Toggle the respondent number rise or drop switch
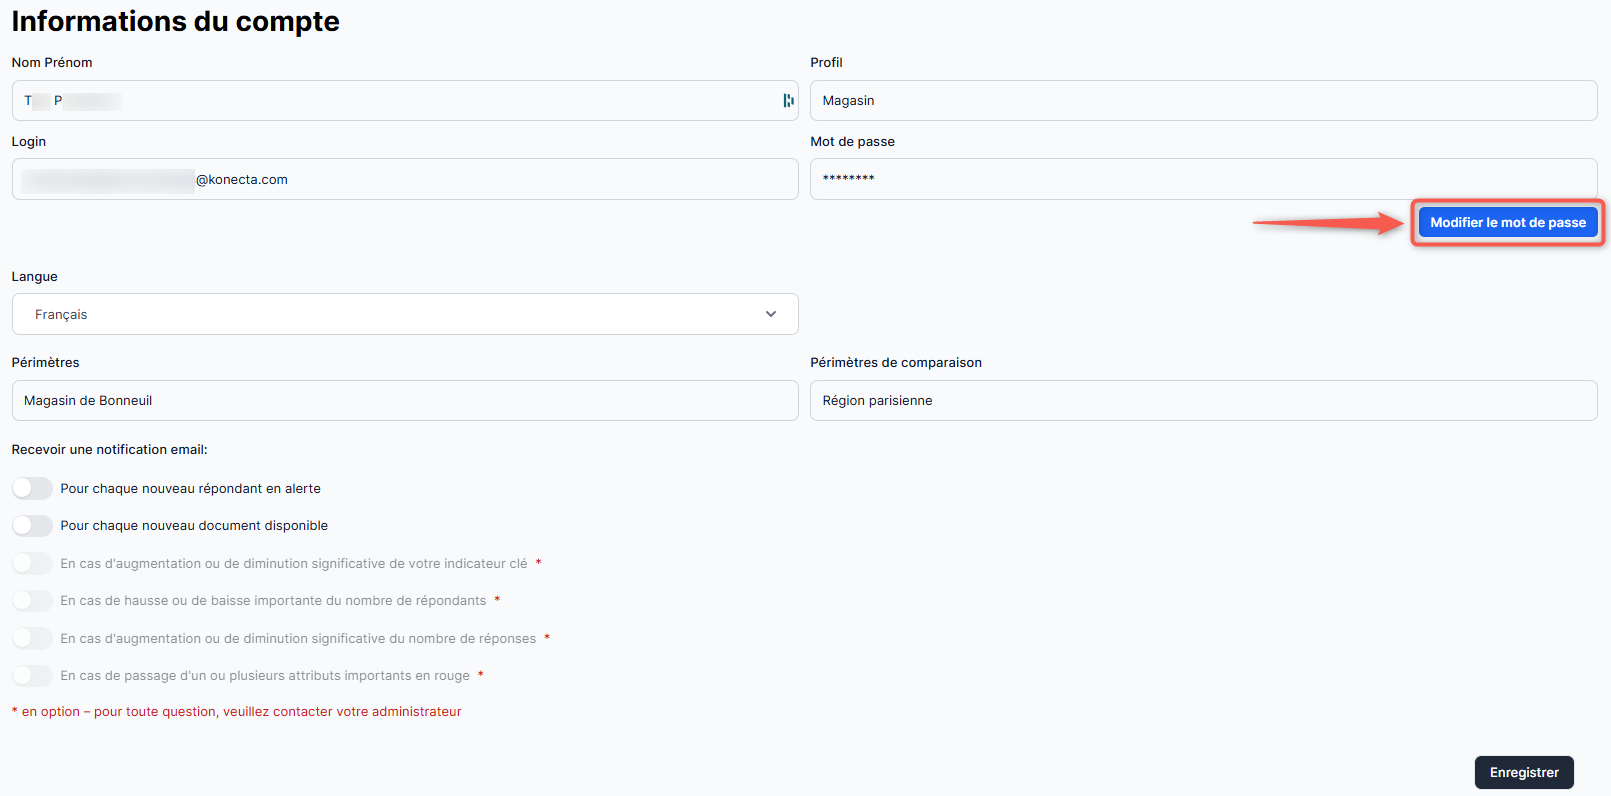The image size is (1611, 796). (x=32, y=601)
